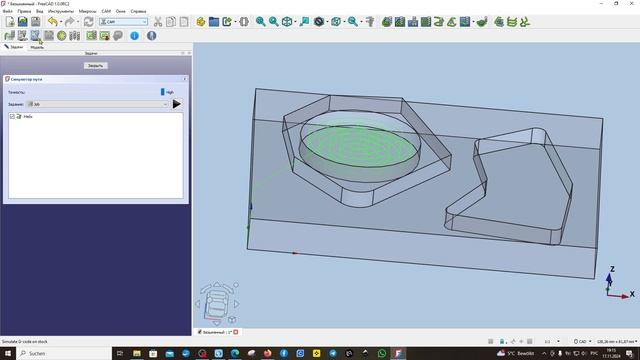640x360 pixels.
Task: Create a group with the blue folder icon
Action: tap(214, 22)
